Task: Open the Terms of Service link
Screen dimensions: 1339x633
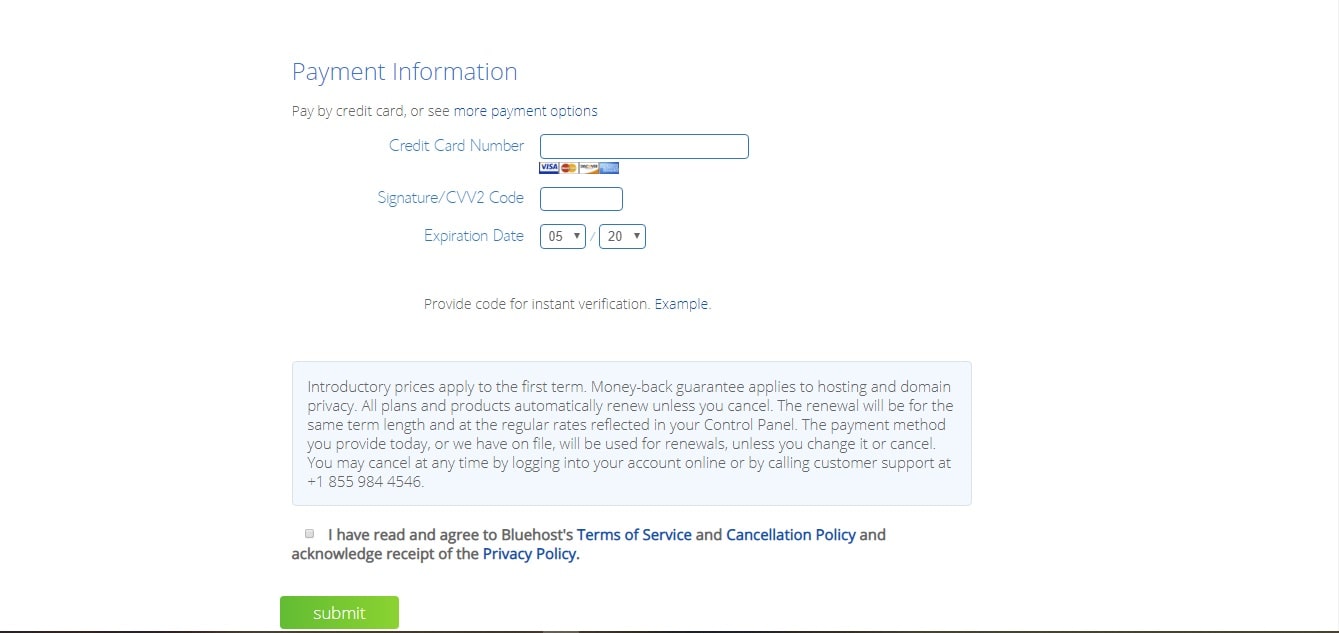Action: click(634, 535)
